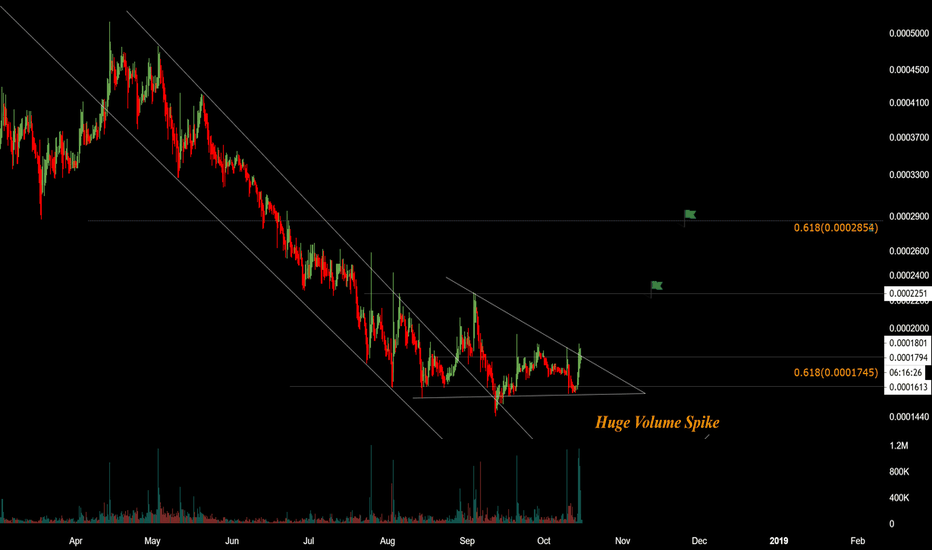932x550 pixels.
Task: Click the Jul label on time axis
Action: click(308, 541)
